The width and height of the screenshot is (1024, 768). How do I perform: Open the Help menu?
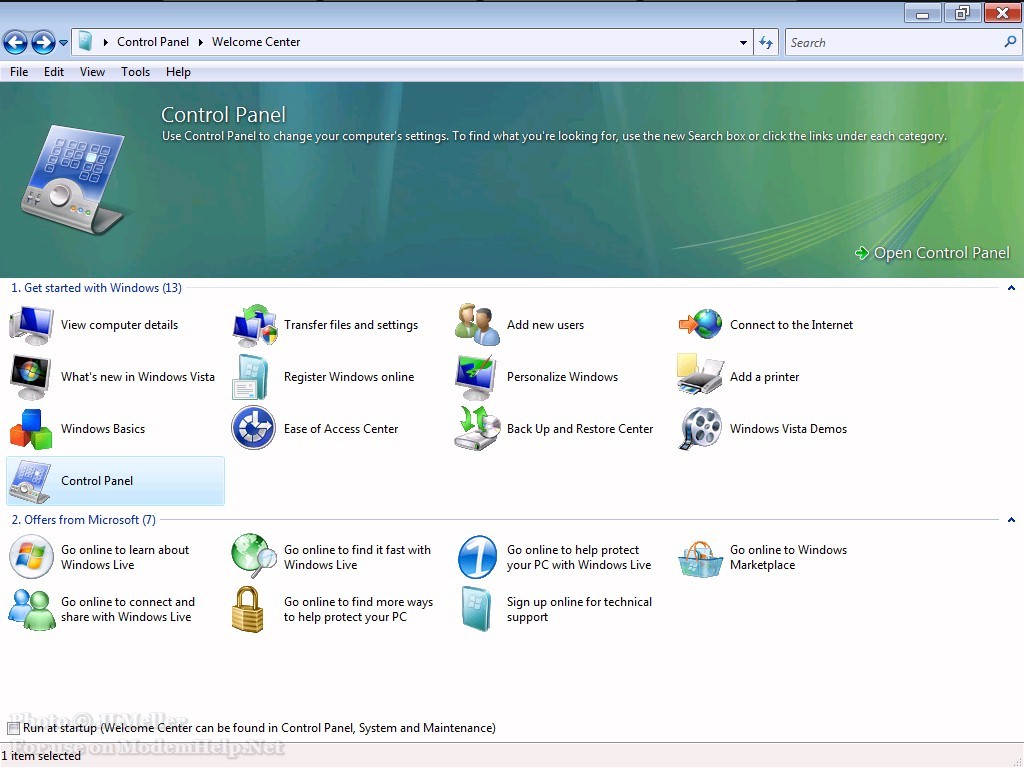pos(178,72)
